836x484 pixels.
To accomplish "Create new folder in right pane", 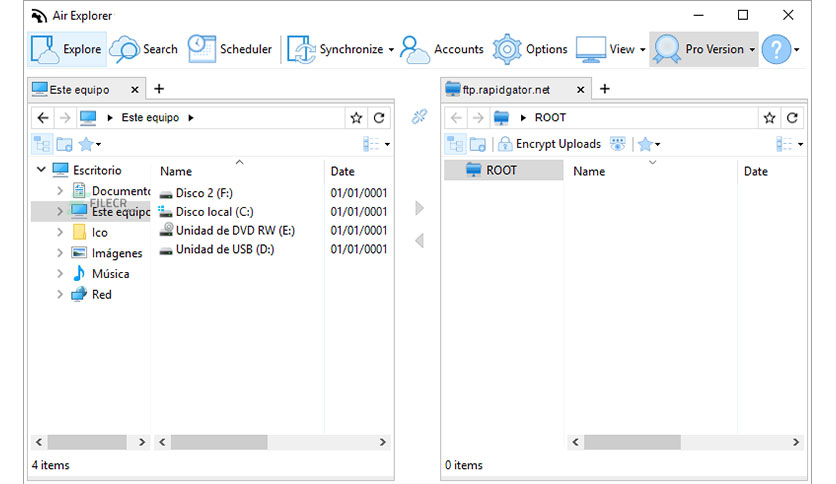I will pos(477,144).
